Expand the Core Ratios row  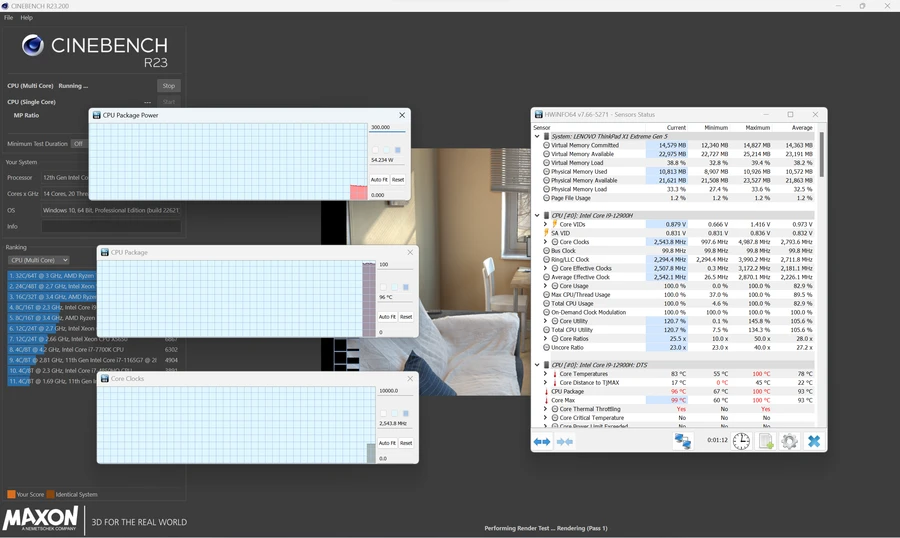[545, 338]
